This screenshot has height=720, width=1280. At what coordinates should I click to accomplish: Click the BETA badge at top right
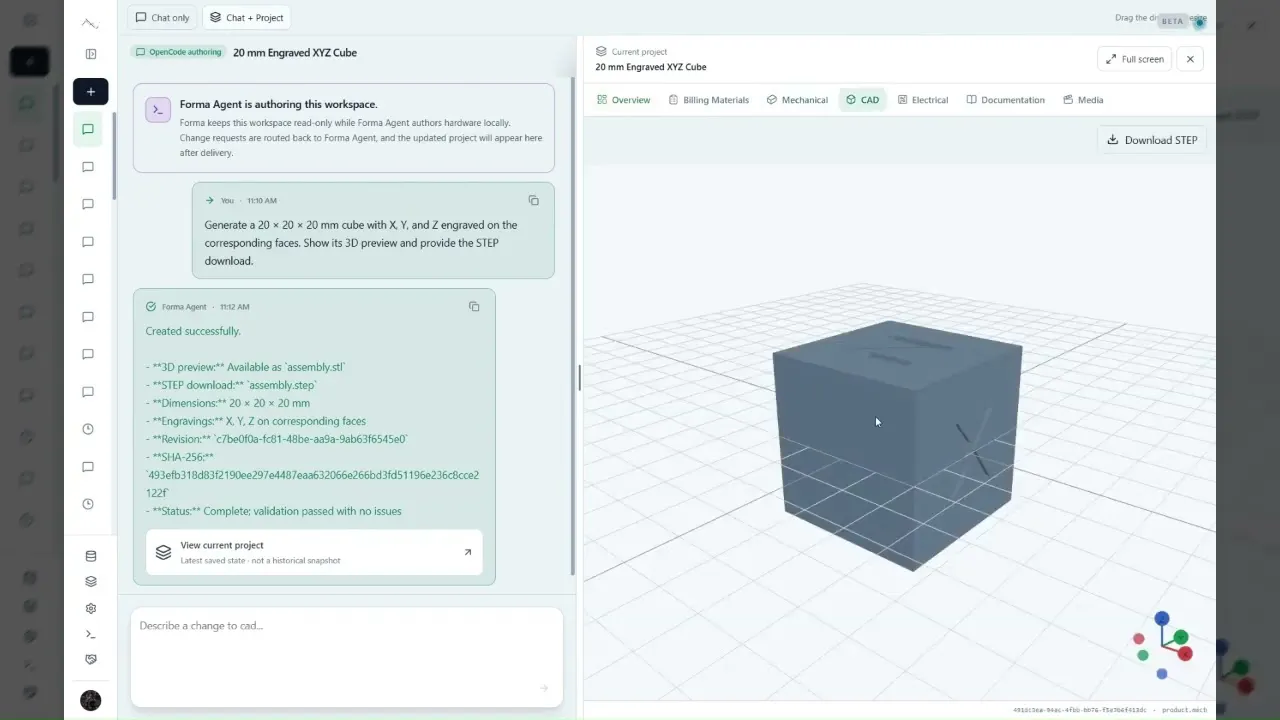pos(1172,21)
